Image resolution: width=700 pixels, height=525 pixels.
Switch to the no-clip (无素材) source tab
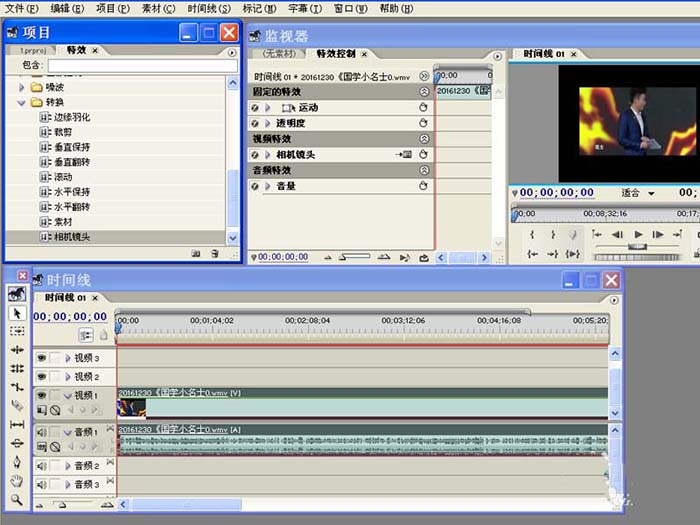pyautogui.click(x=279, y=54)
